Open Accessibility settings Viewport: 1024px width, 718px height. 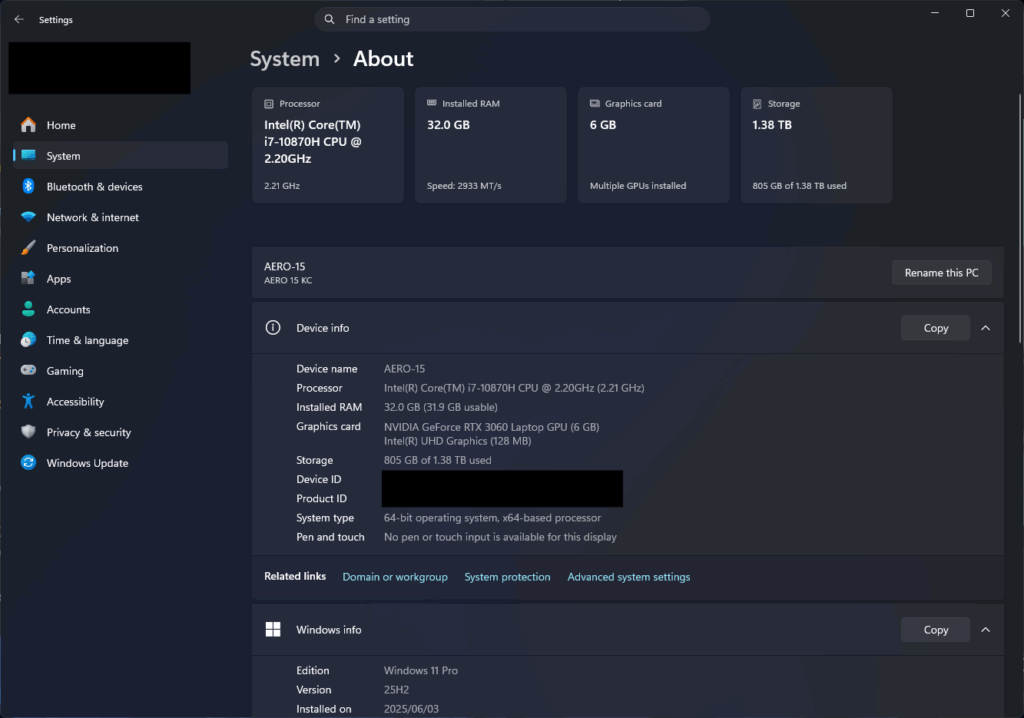(120, 401)
